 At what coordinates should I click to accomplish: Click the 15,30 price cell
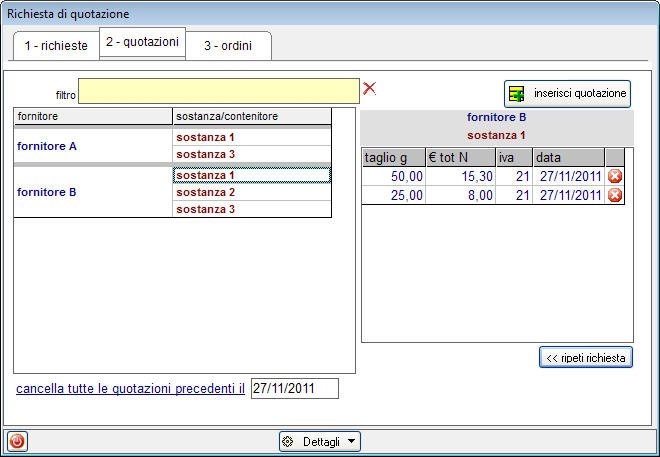point(461,176)
